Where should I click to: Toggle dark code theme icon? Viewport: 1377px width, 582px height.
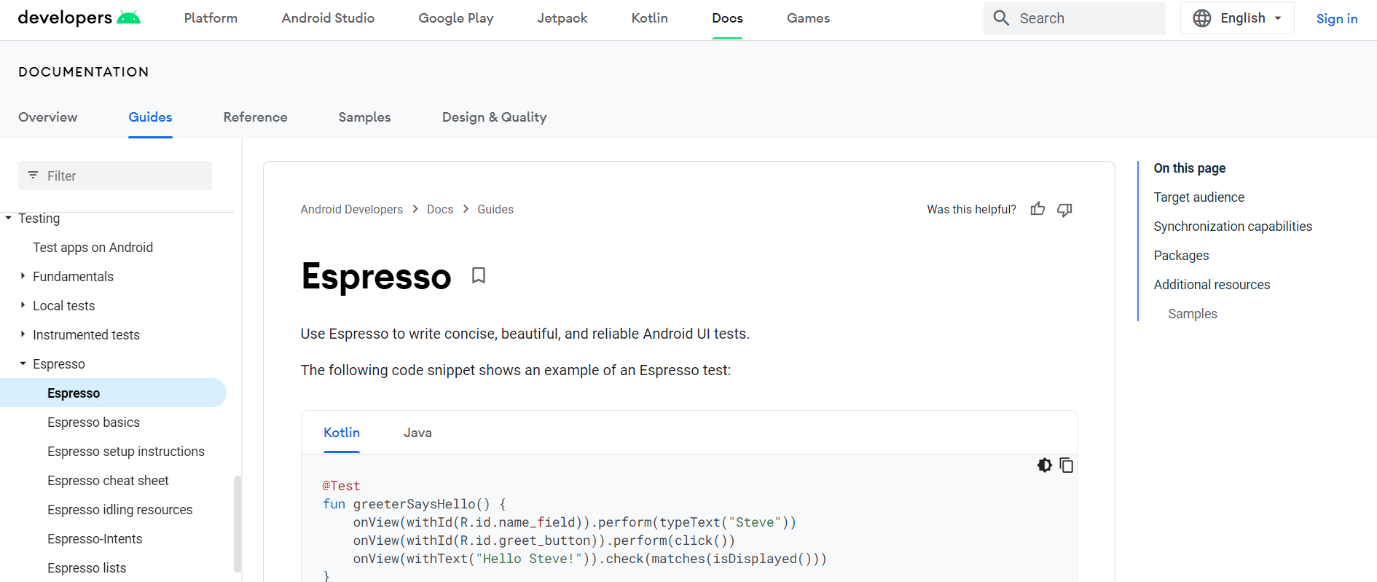tap(1044, 465)
